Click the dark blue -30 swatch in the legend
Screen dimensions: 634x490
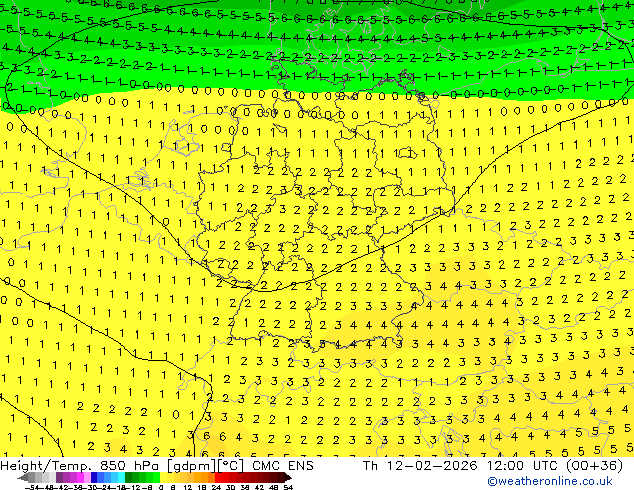[94, 477]
